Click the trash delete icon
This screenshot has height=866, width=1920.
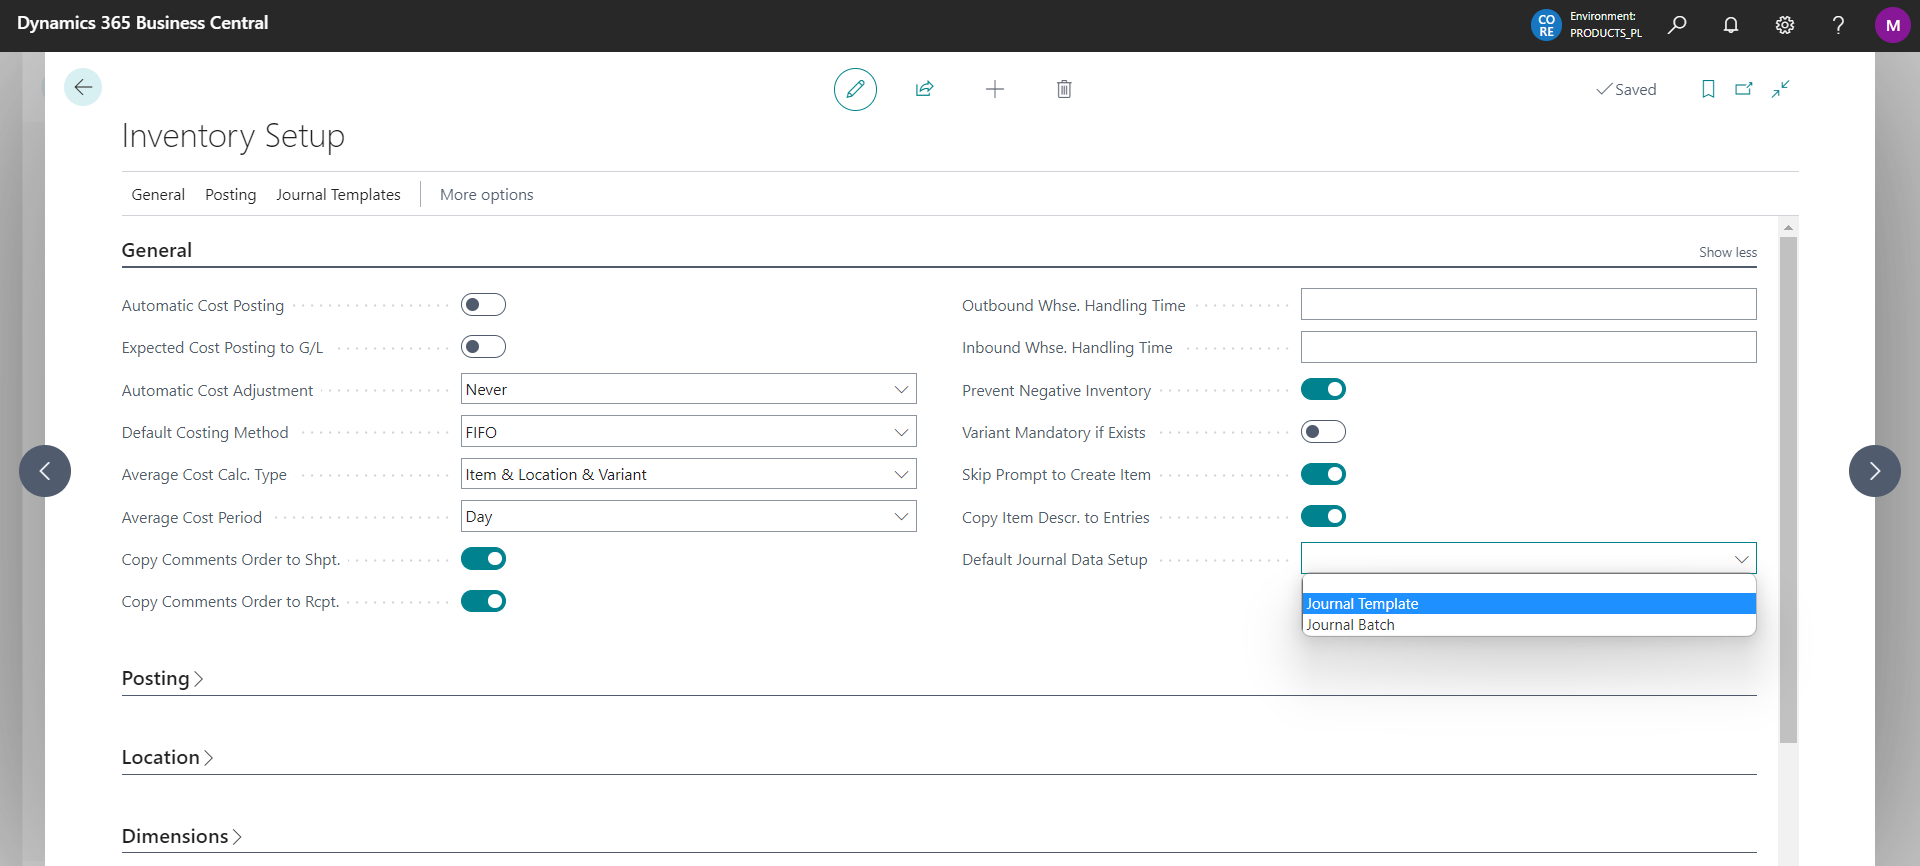point(1064,90)
